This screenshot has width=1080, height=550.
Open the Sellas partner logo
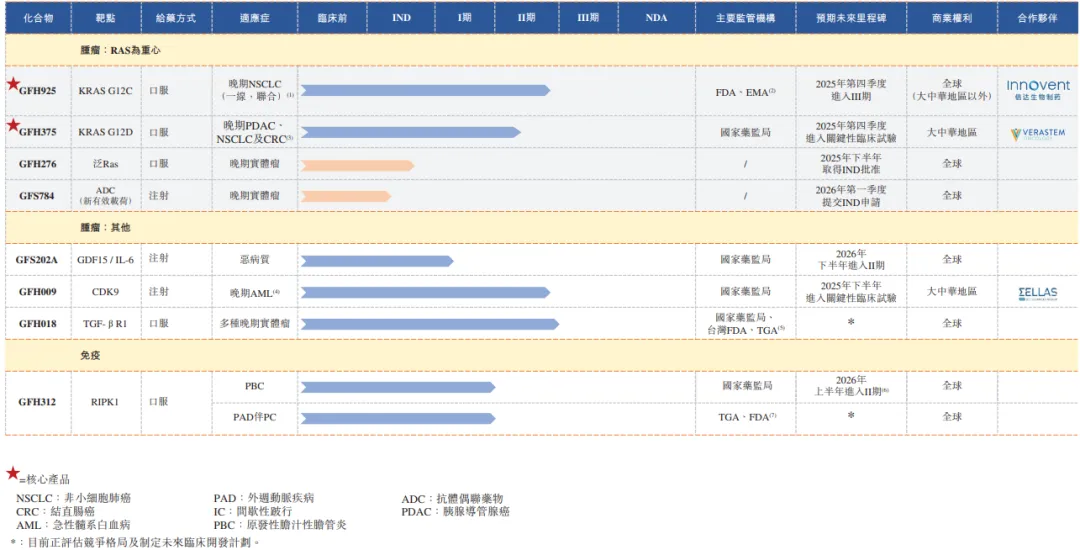point(1037,293)
